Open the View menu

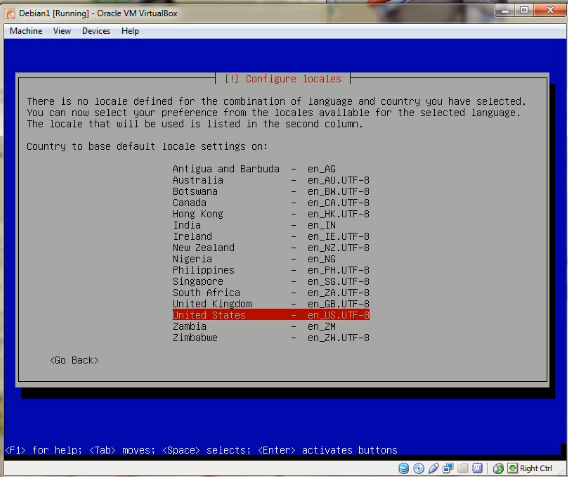click(62, 31)
